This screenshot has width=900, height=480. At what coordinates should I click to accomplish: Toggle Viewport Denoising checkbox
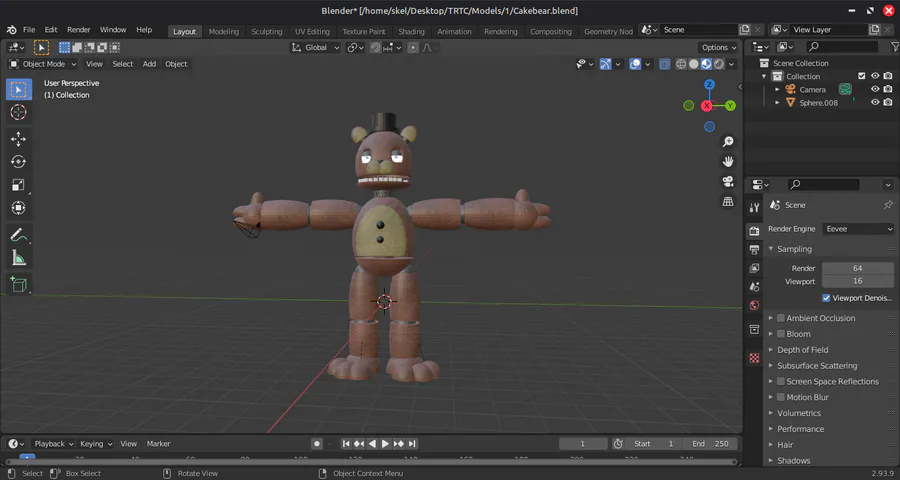pyautogui.click(x=826, y=298)
